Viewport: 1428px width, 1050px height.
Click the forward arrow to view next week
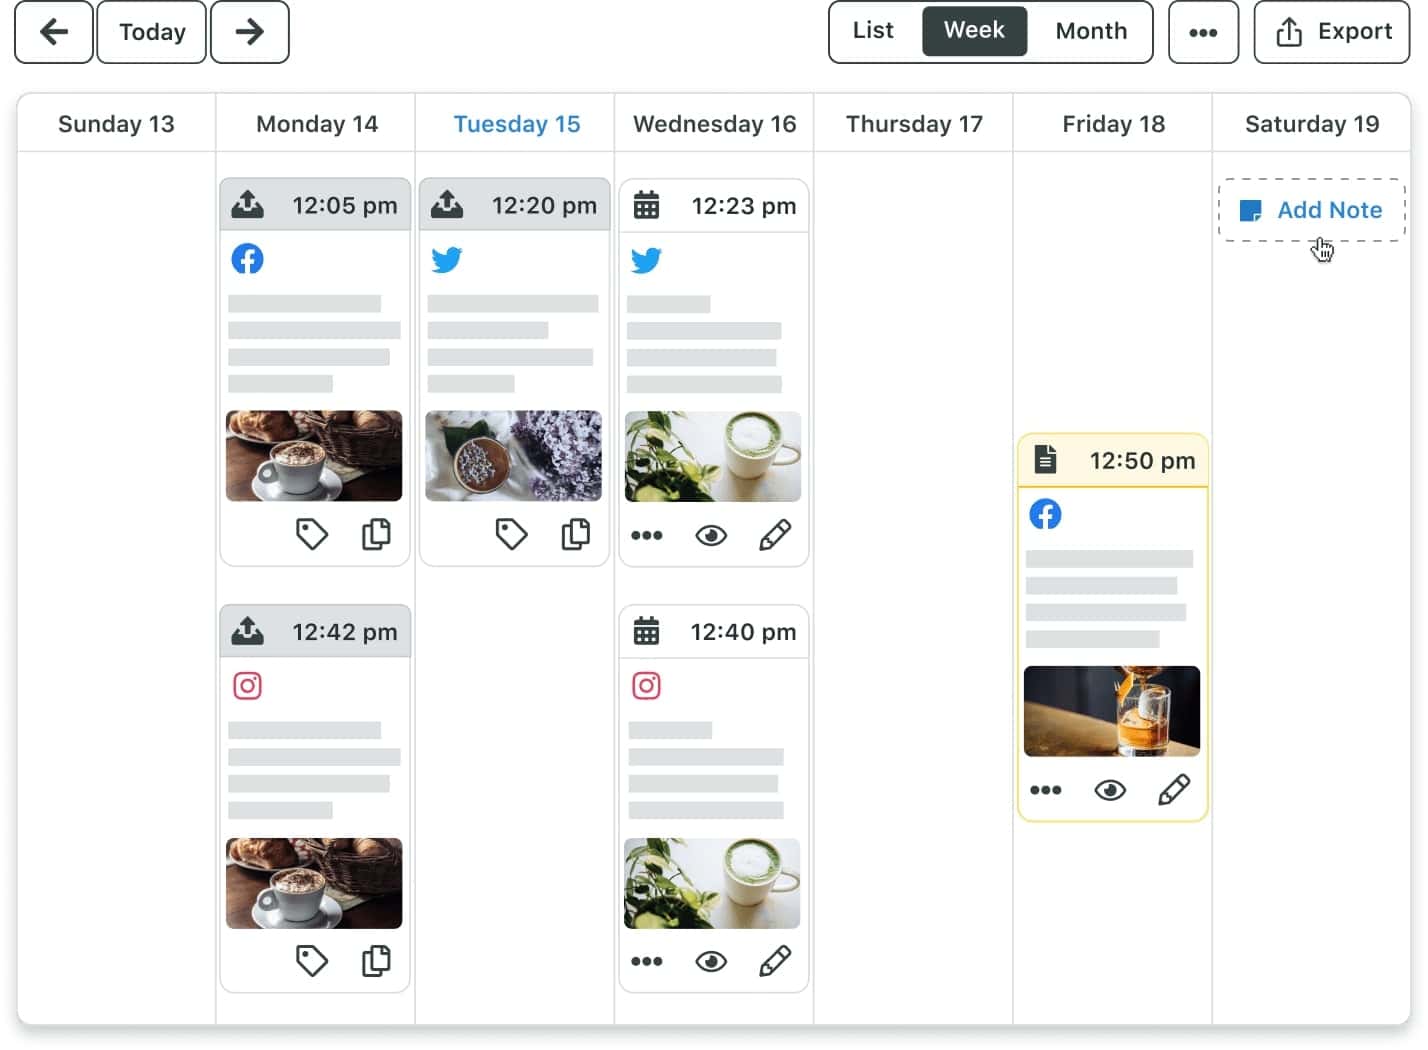[249, 31]
